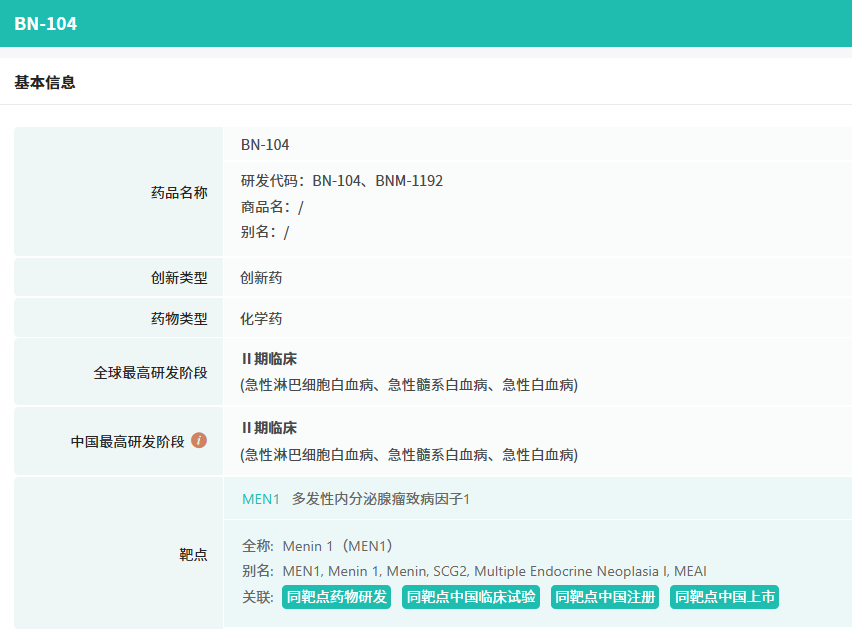Click the 同靶点药物研发 button
The width and height of the screenshot is (852, 630).
[x=336, y=597]
